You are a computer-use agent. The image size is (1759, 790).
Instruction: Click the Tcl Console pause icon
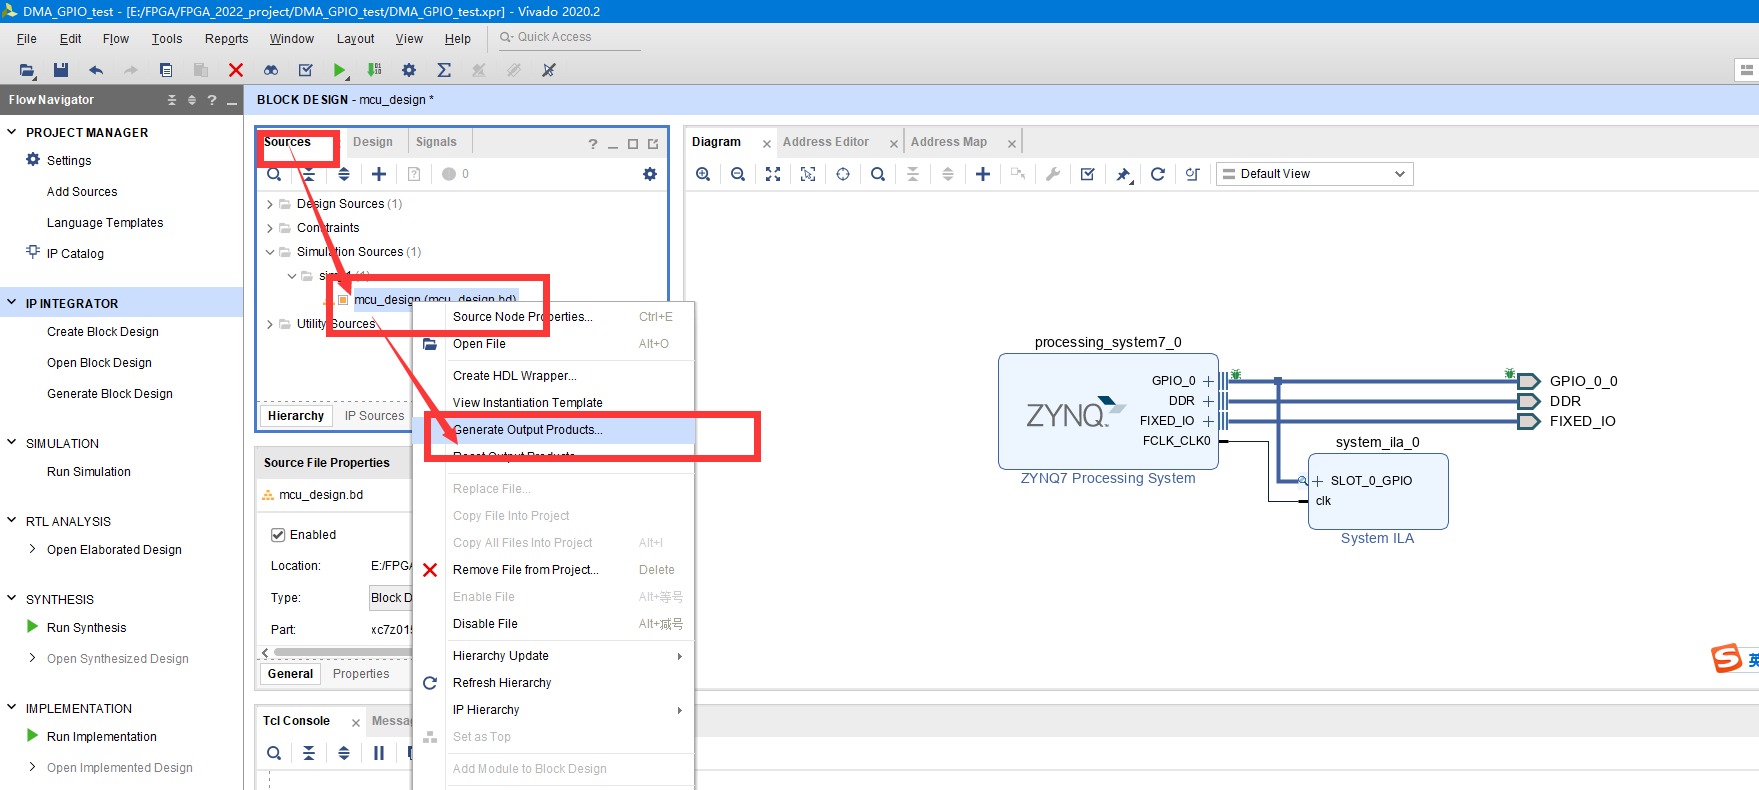(379, 753)
